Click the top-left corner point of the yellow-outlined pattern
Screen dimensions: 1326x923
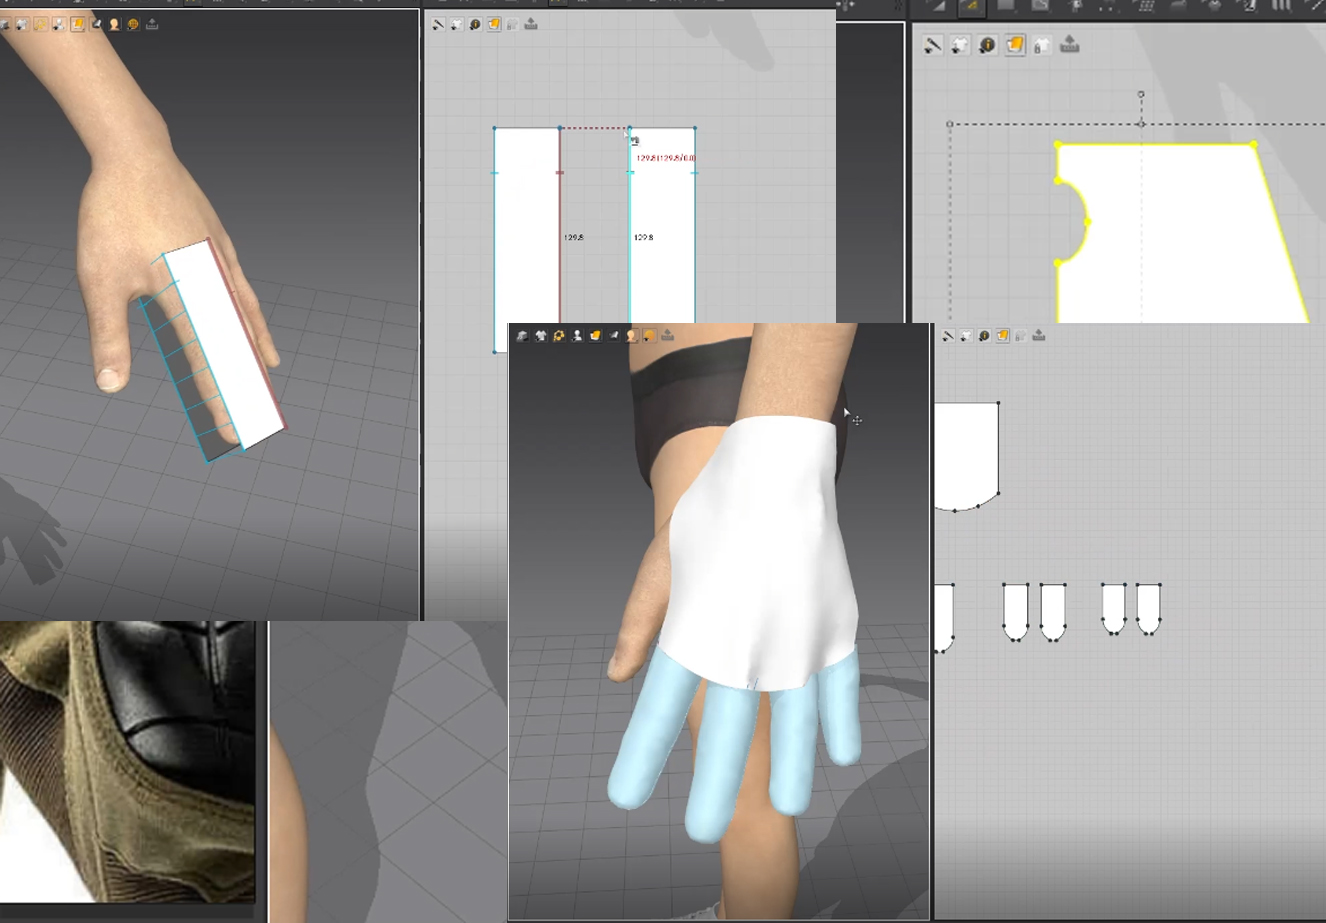point(1058,145)
